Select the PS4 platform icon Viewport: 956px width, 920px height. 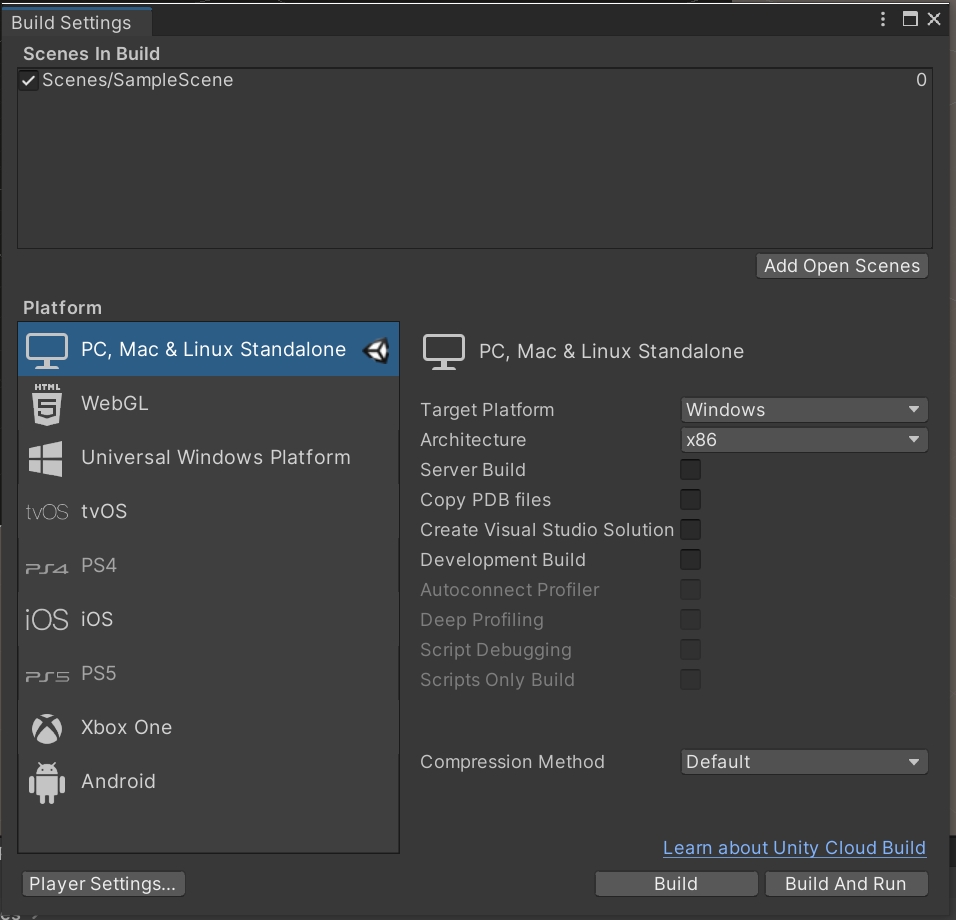tap(46, 567)
